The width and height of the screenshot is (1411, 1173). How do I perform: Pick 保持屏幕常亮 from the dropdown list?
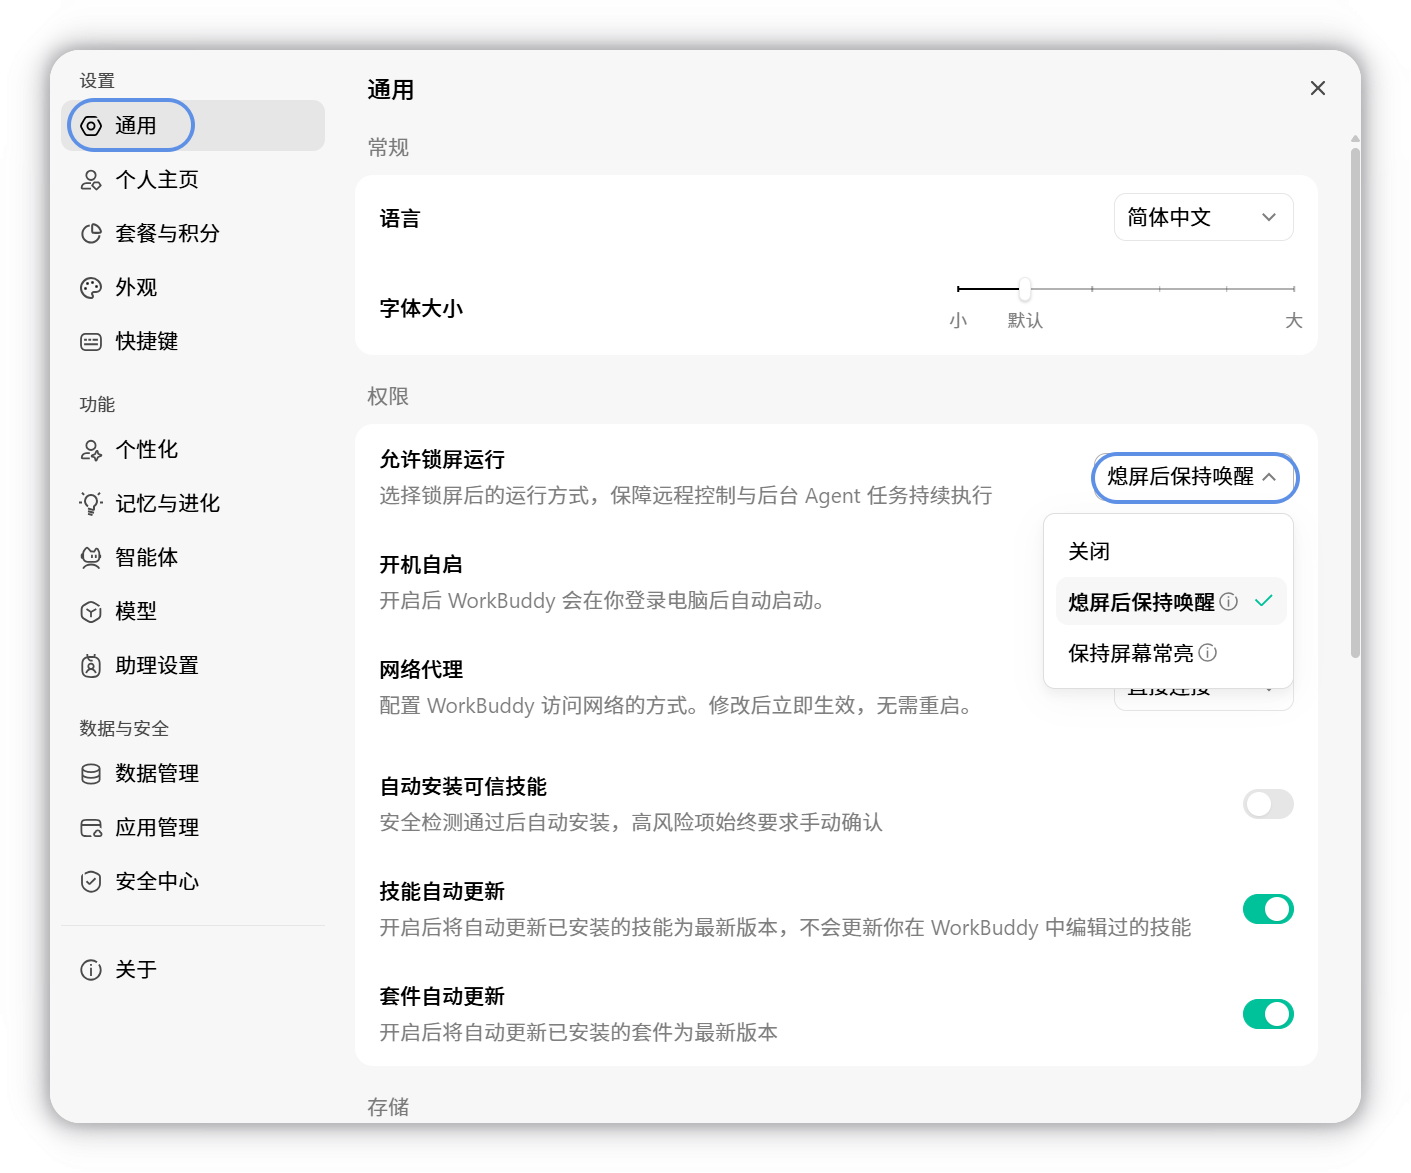[x=1170, y=653]
